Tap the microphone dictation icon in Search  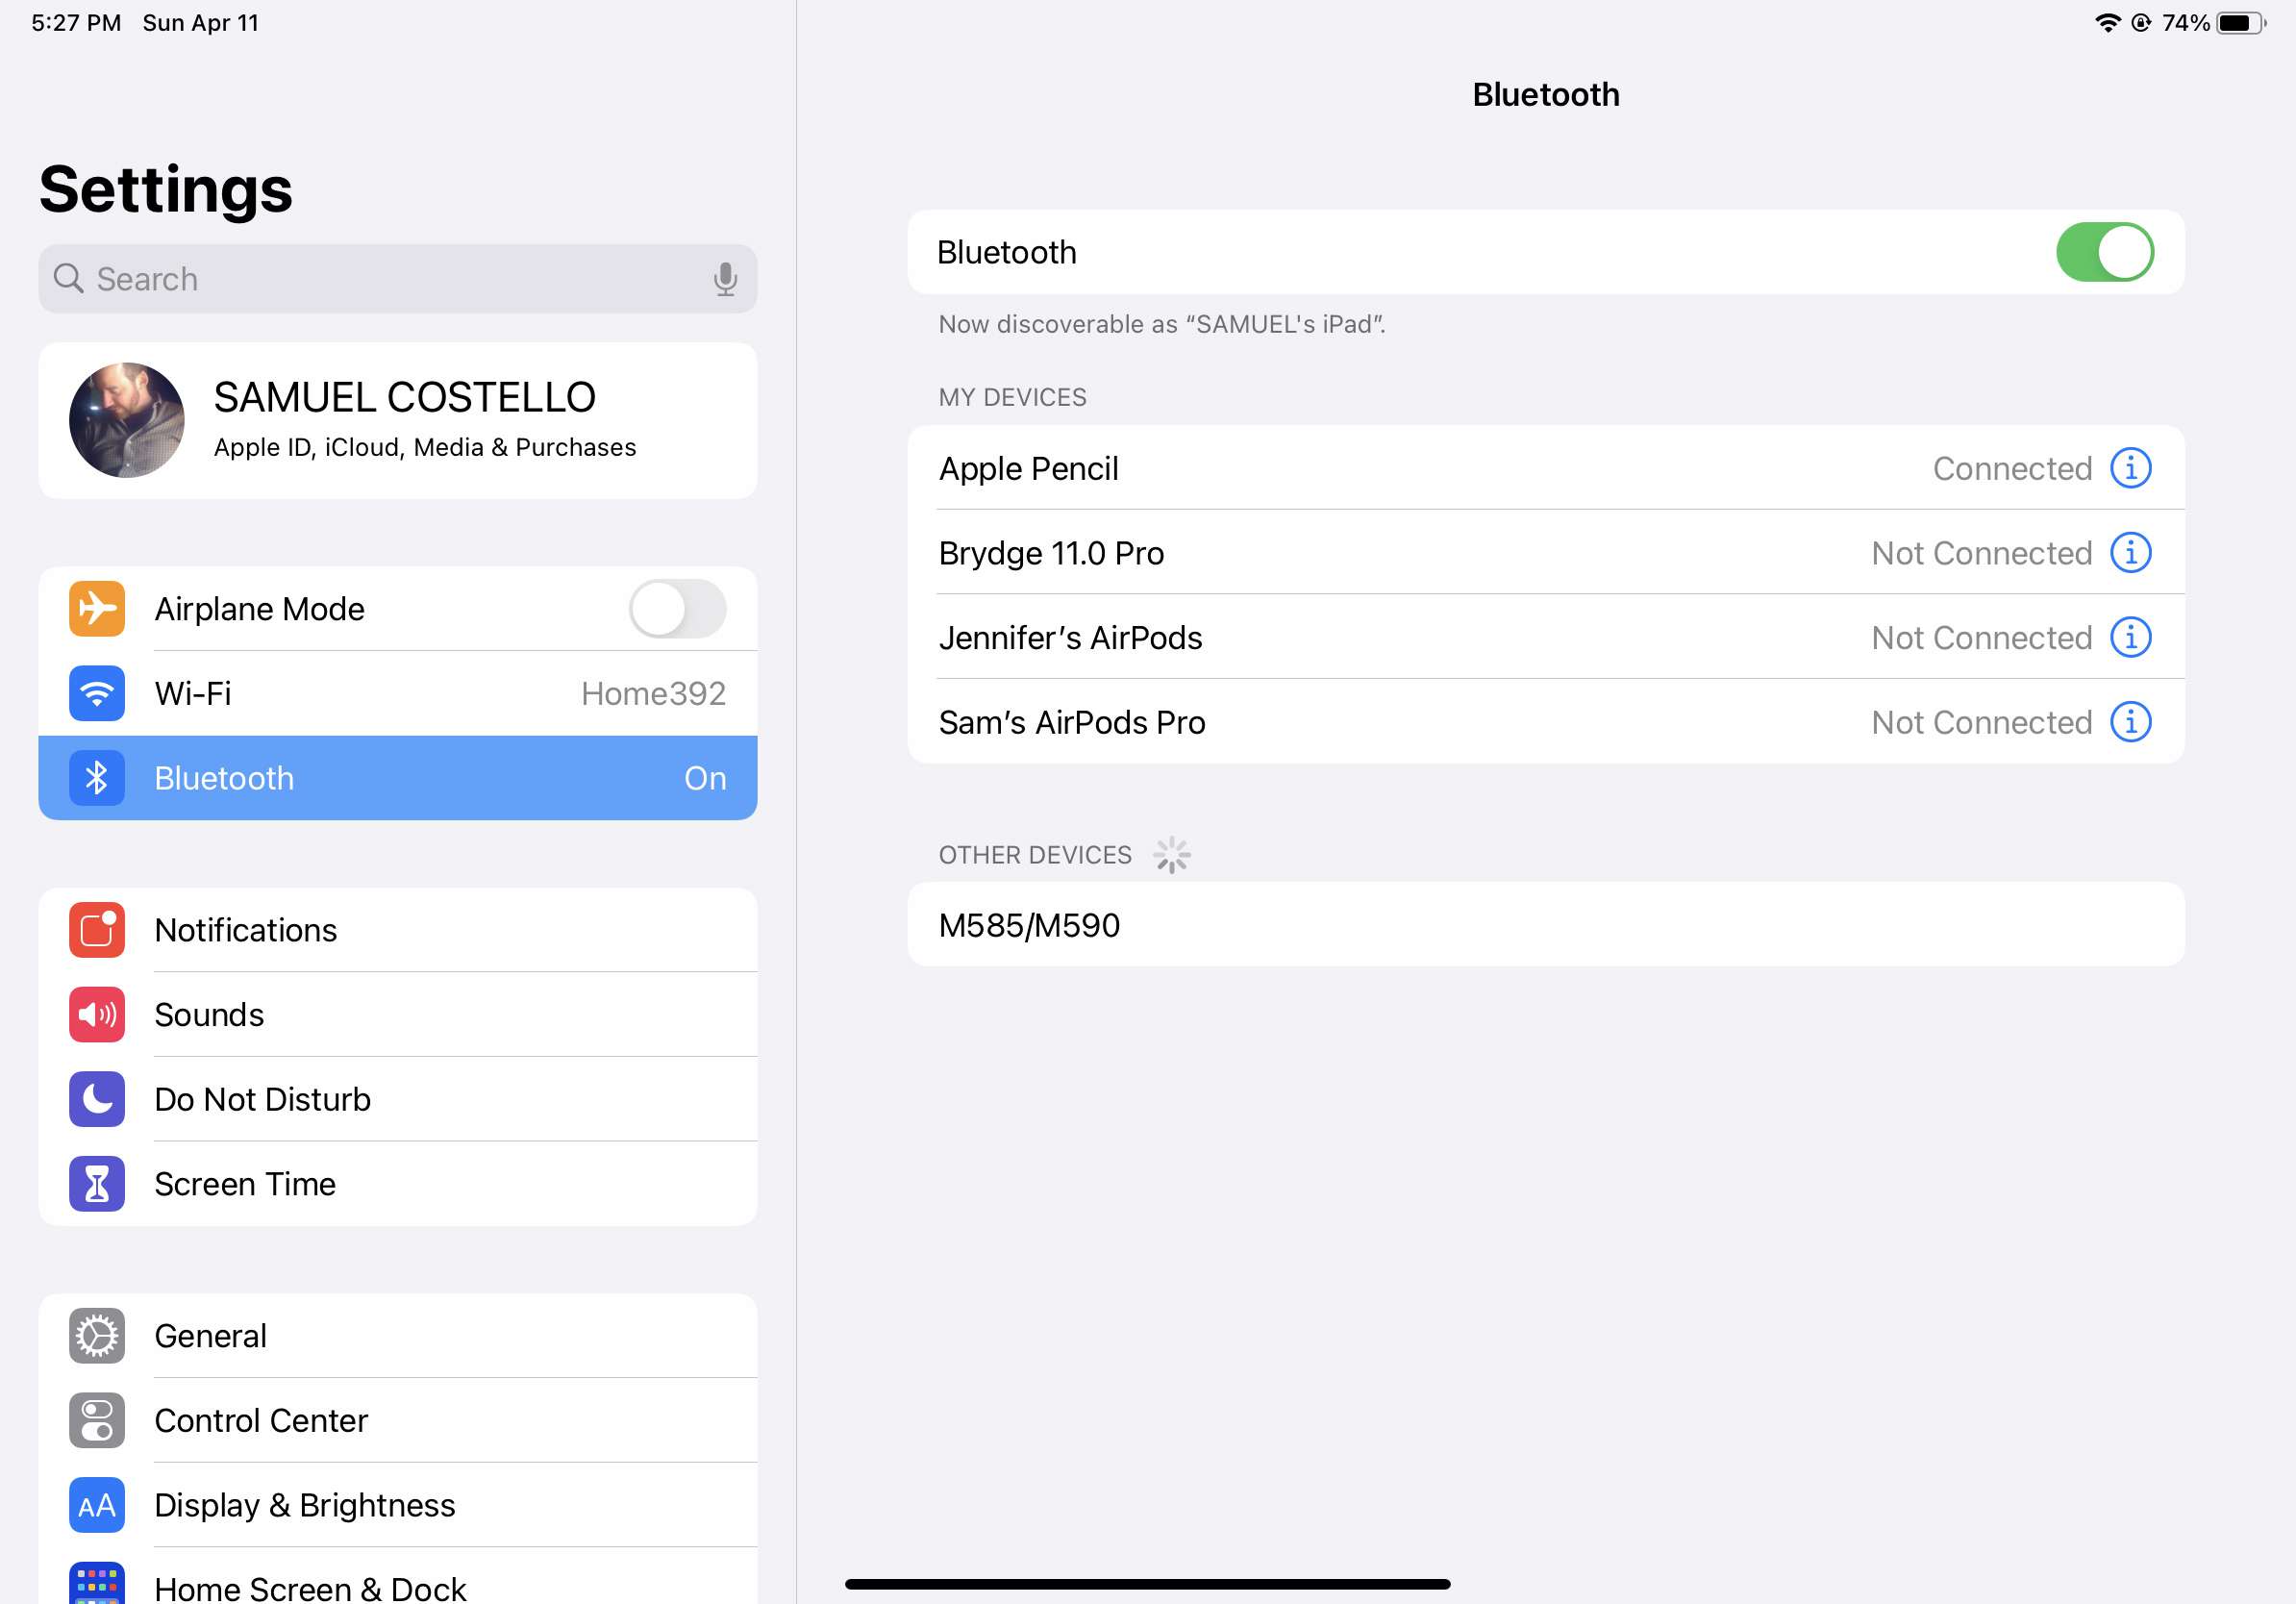726,279
